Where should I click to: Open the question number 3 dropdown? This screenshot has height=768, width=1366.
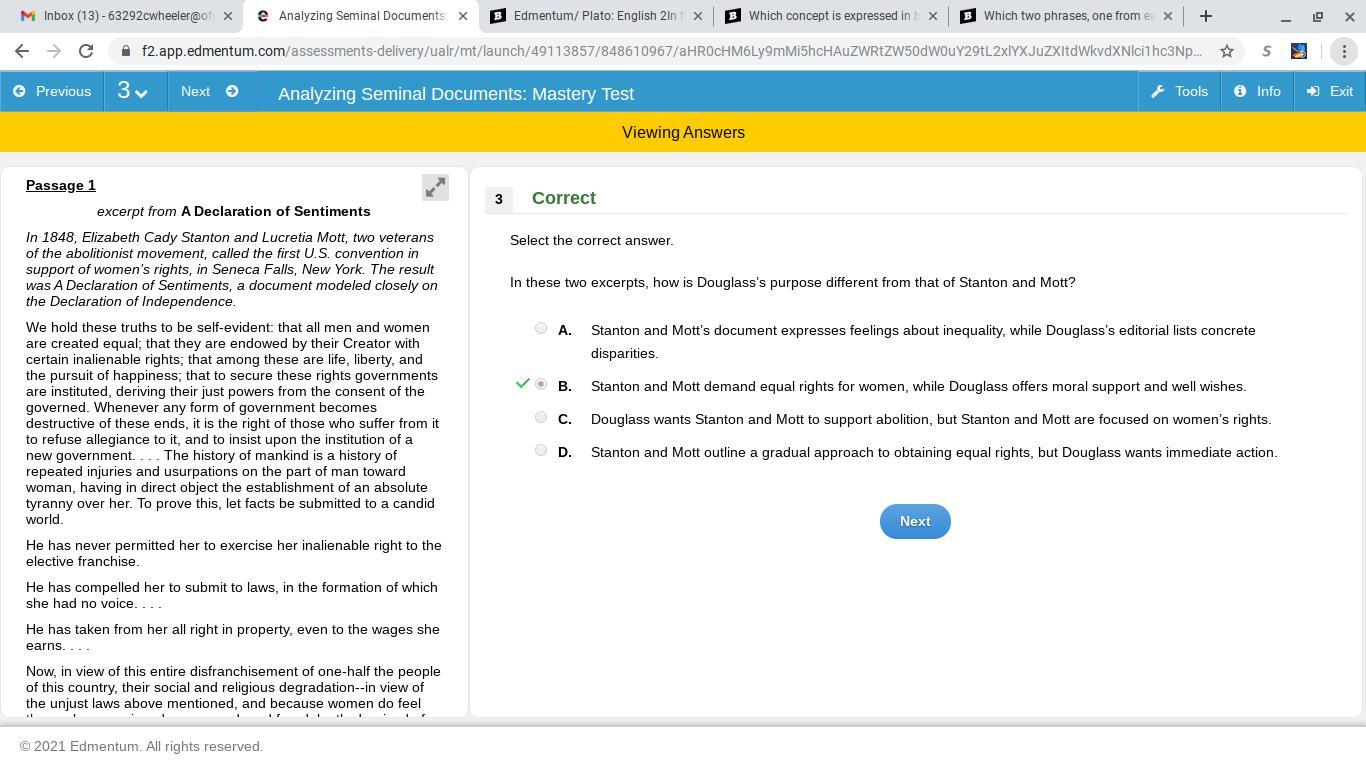tap(134, 91)
